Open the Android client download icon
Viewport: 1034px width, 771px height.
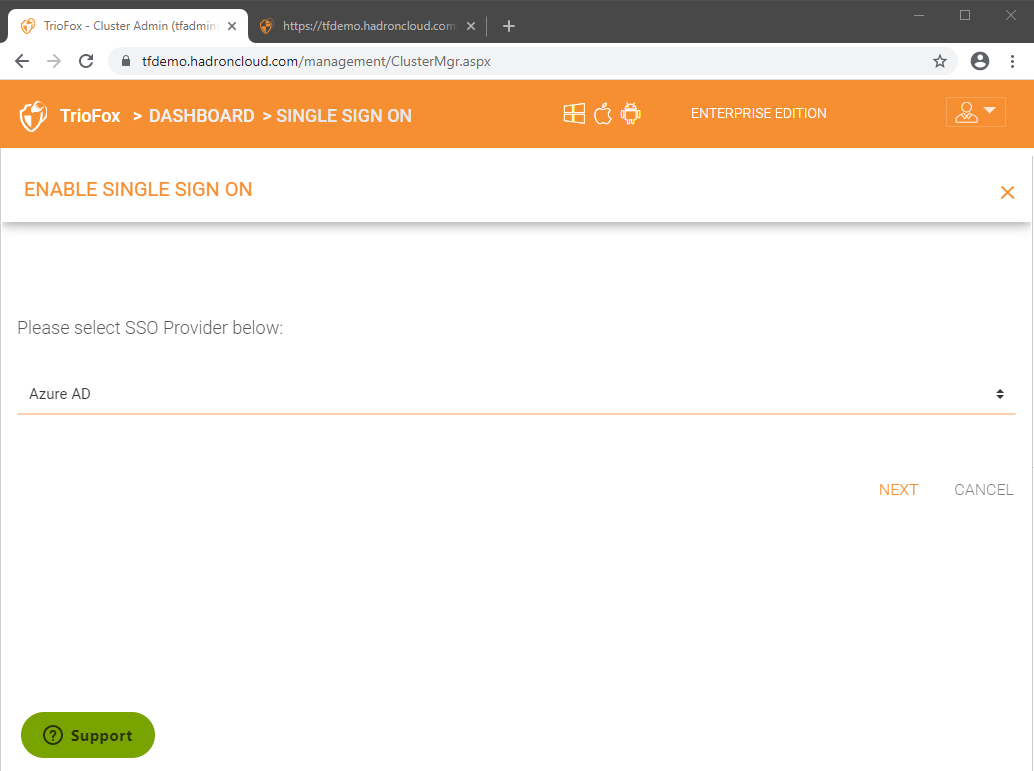[630, 113]
